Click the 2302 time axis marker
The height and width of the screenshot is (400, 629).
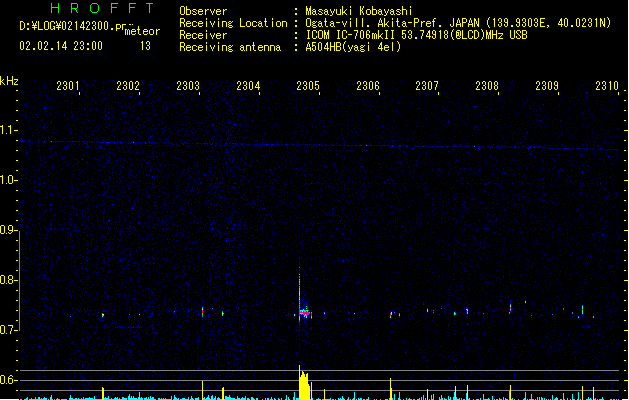pyautogui.click(x=128, y=86)
